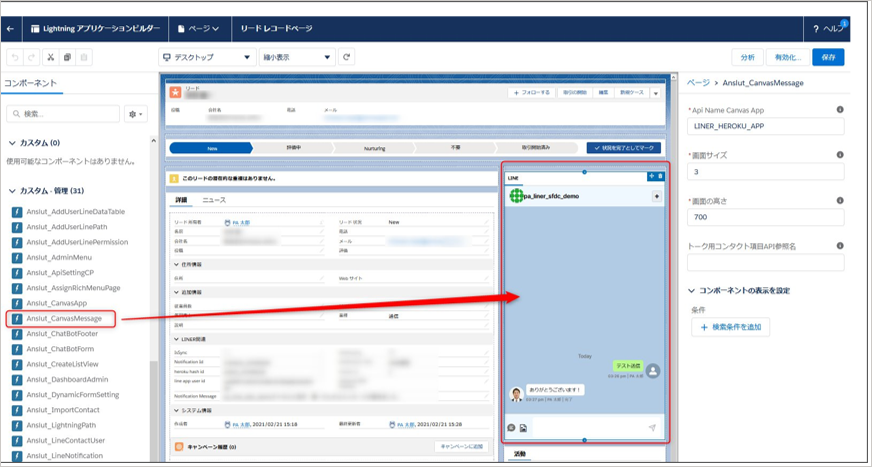Select Anslut_LineNotification component

[66, 455]
